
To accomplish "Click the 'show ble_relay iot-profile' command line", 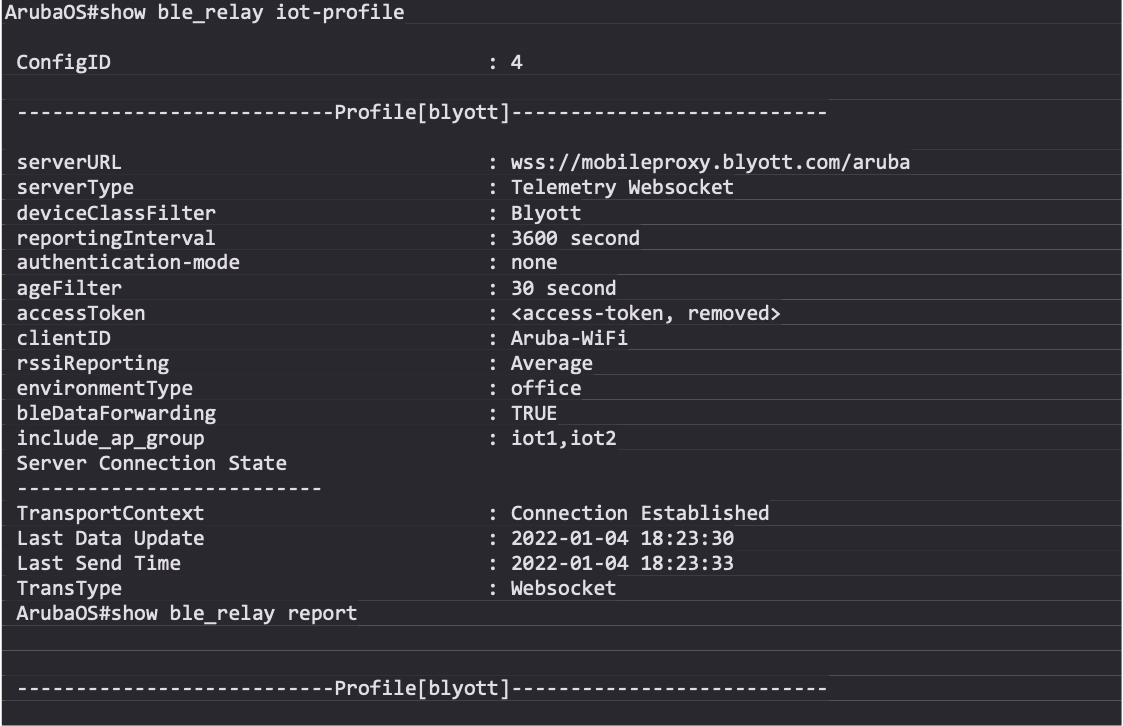I will pos(205,12).
